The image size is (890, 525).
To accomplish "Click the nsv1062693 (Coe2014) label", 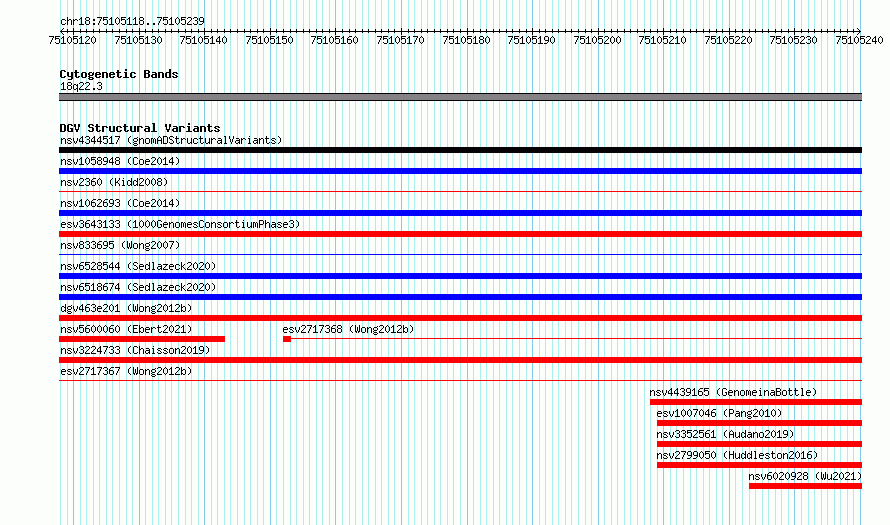I will point(120,203).
